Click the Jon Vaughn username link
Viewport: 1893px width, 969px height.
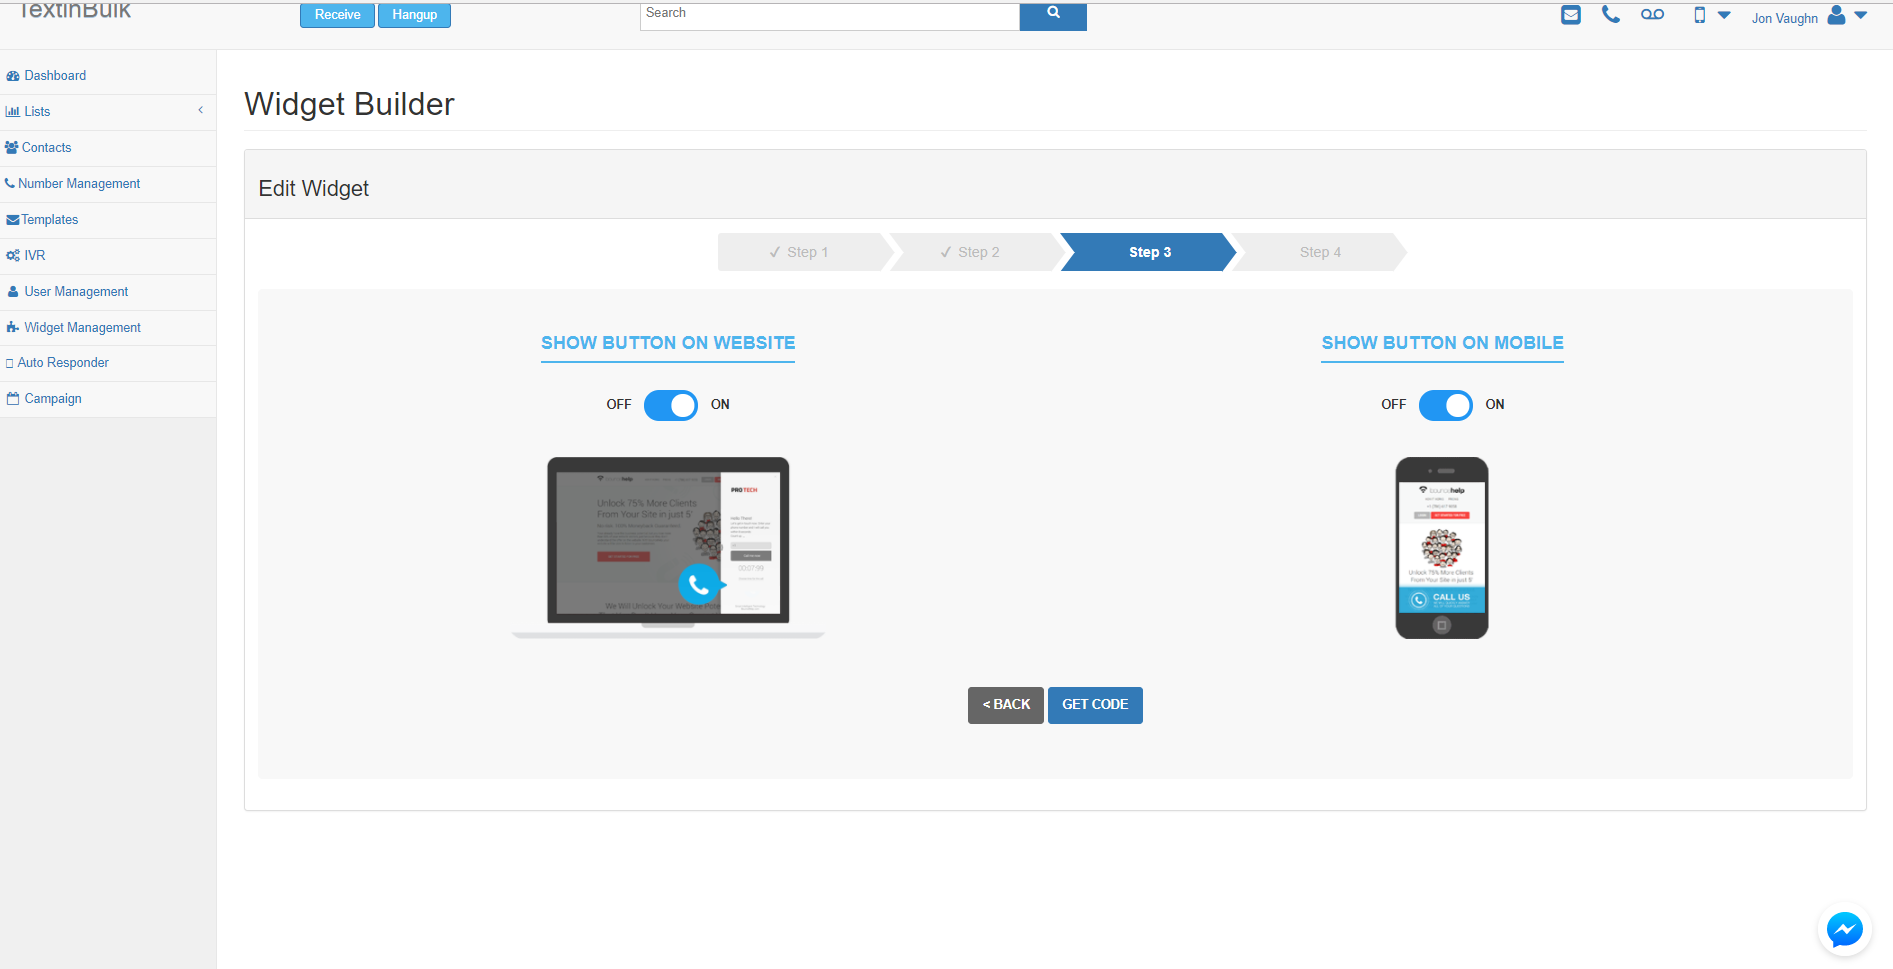1785,18
